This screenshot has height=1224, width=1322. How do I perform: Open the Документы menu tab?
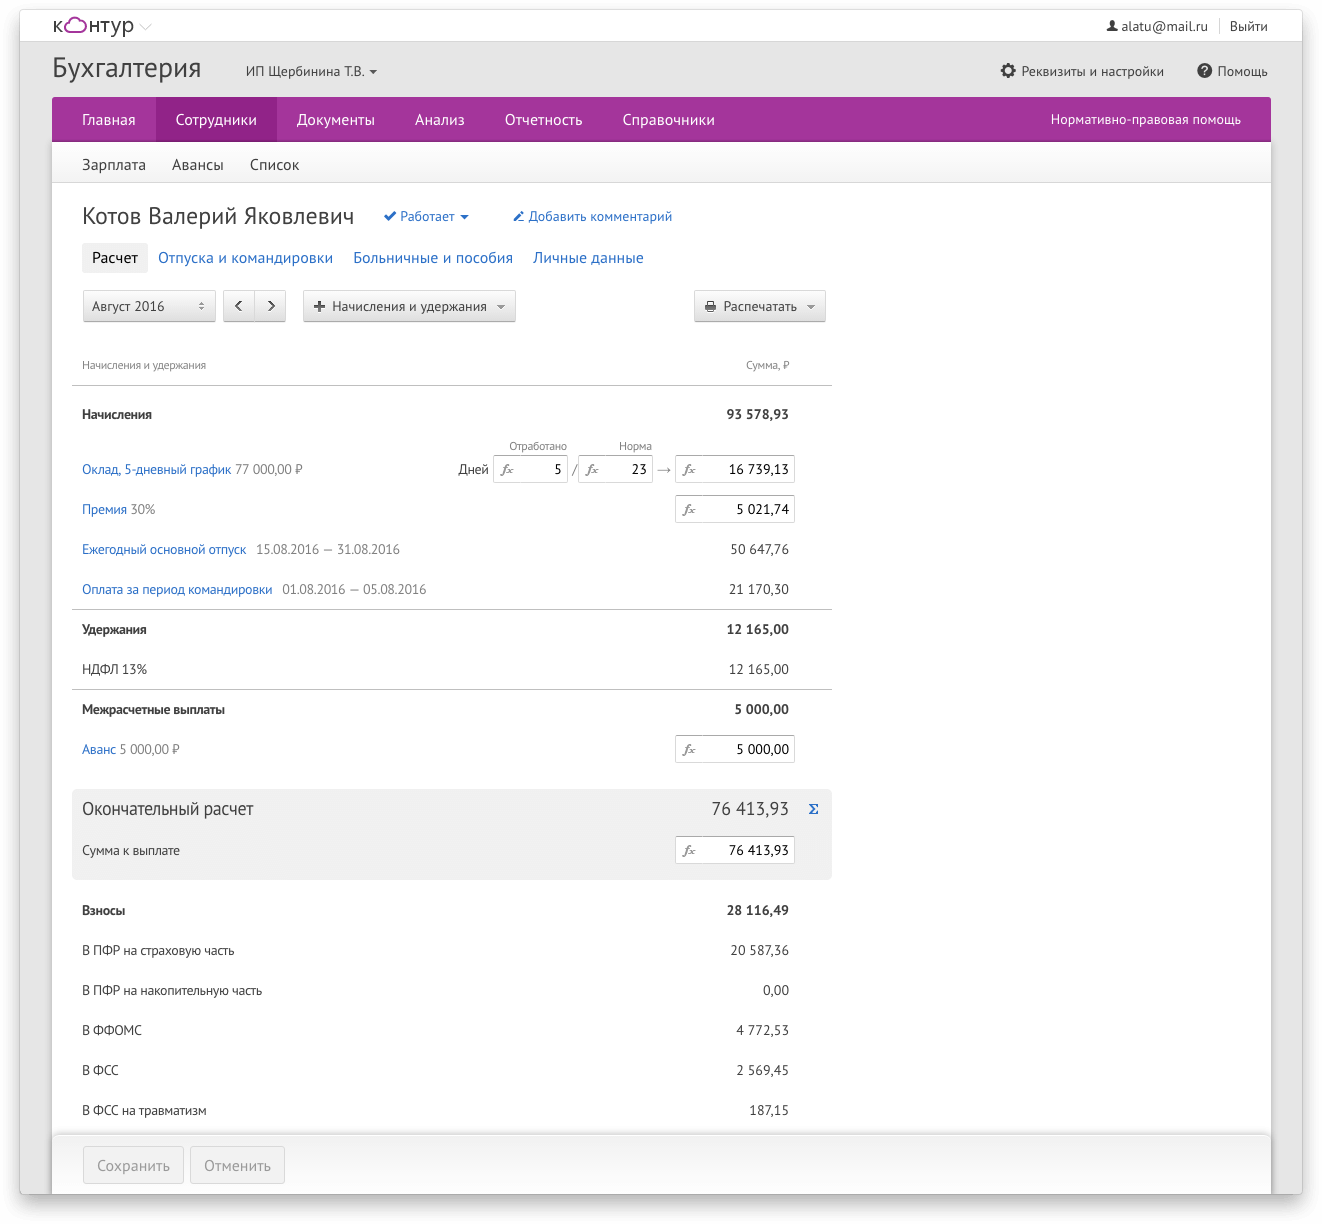[336, 120]
